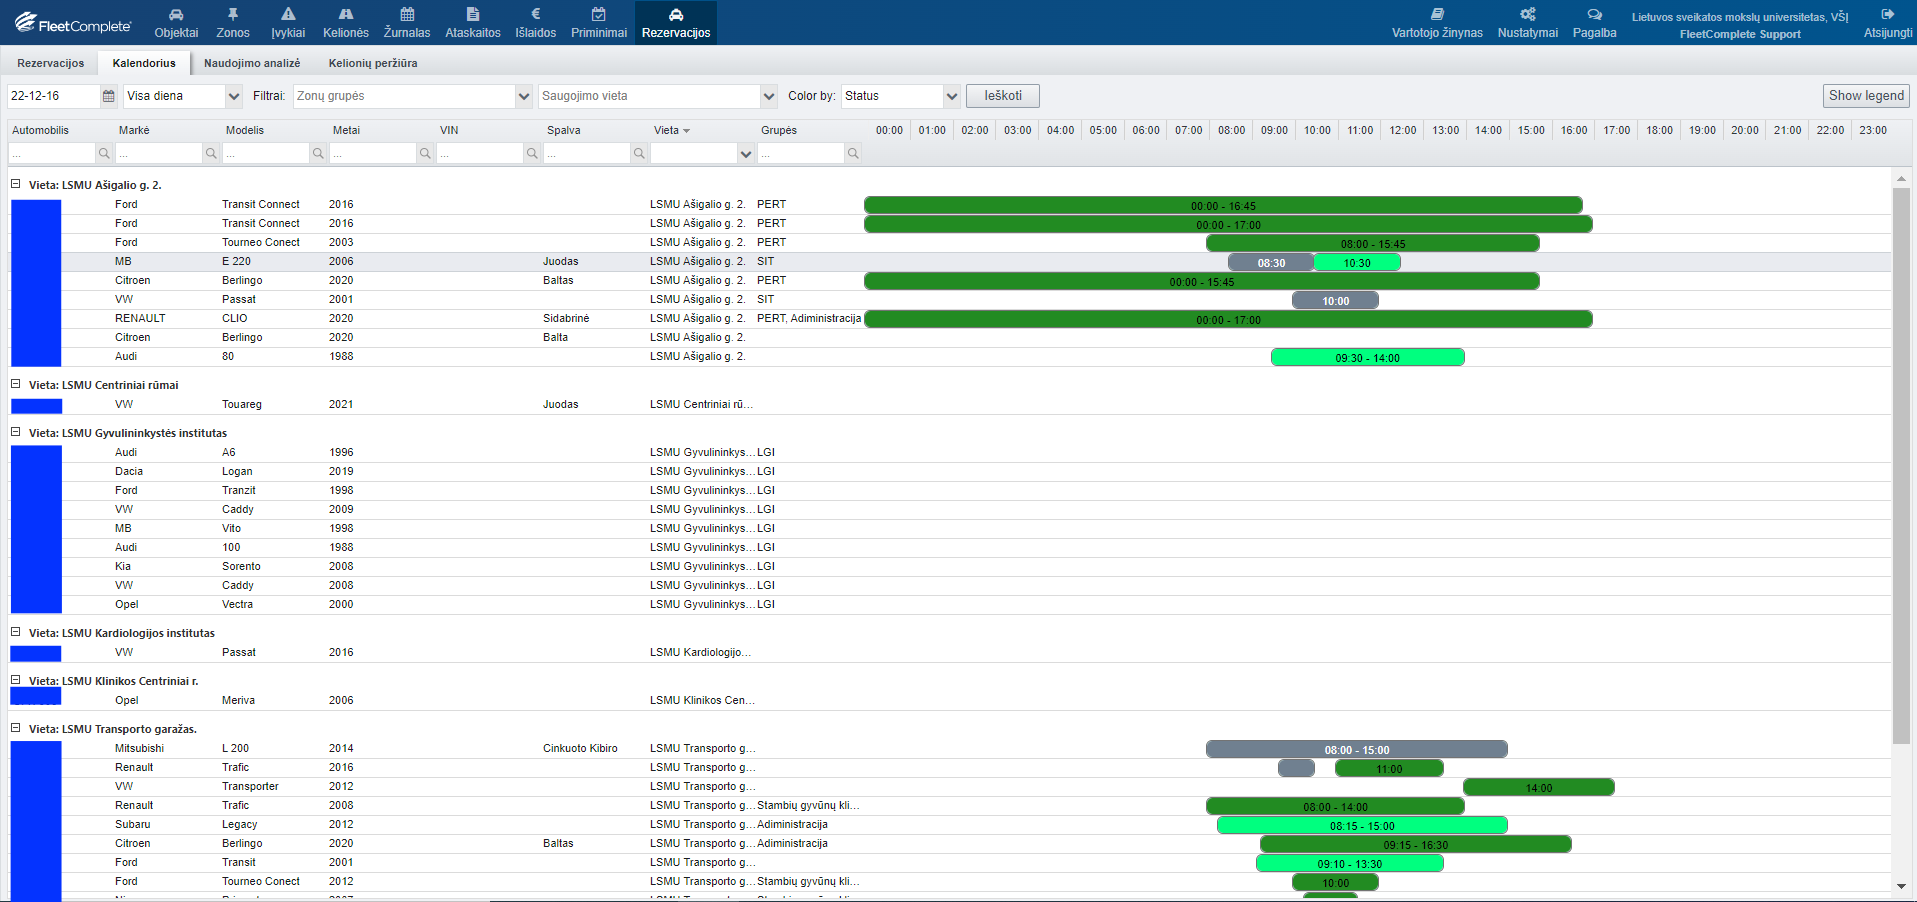The image size is (1917, 902).
Task: Select the grey 08:30 MB reservation
Action: click(1271, 263)
